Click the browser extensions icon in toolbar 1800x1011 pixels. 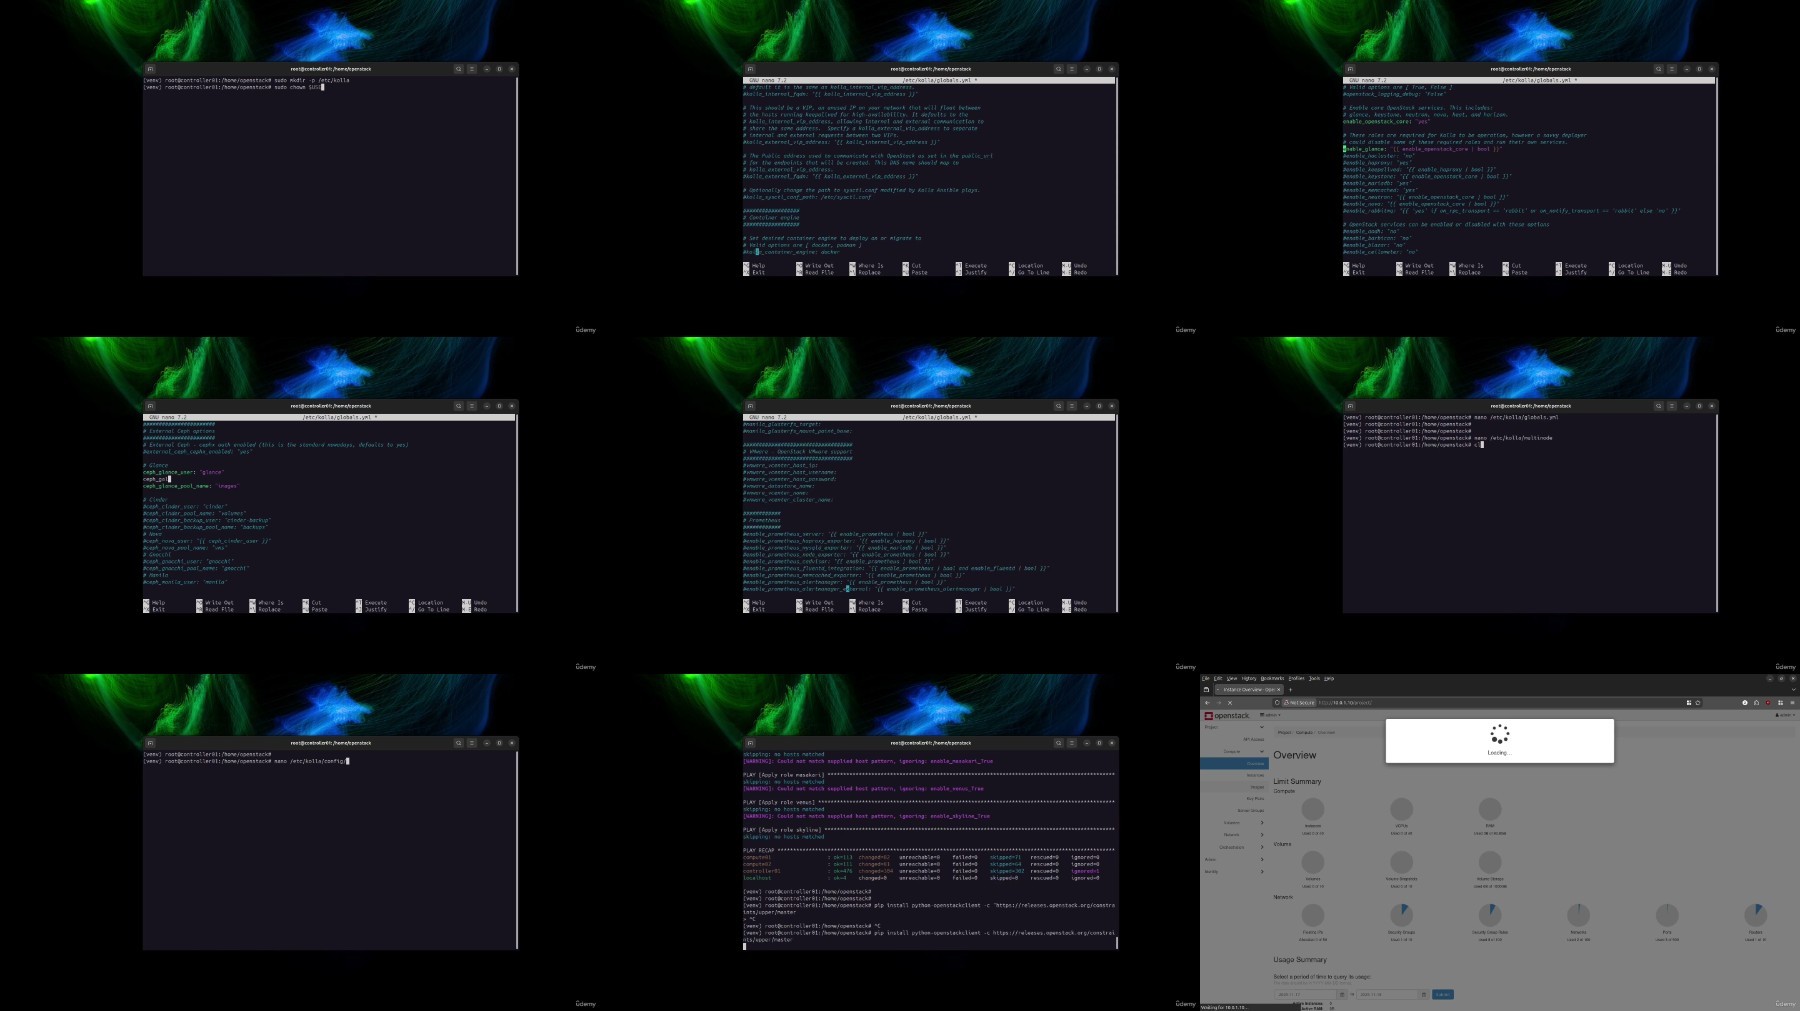click(x=1780, y=703)
